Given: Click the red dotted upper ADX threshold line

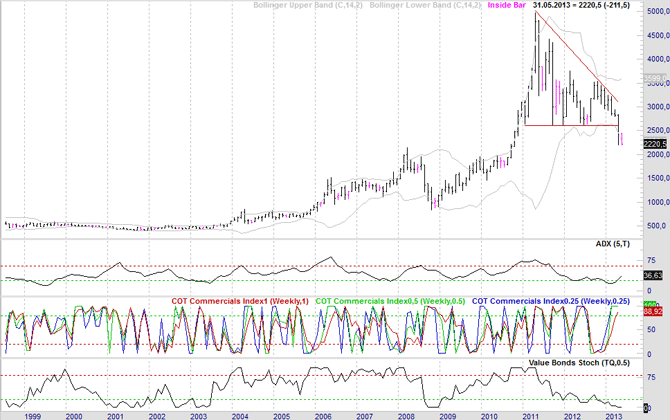Looking at the screenshot, I should [x=300, y=266].
